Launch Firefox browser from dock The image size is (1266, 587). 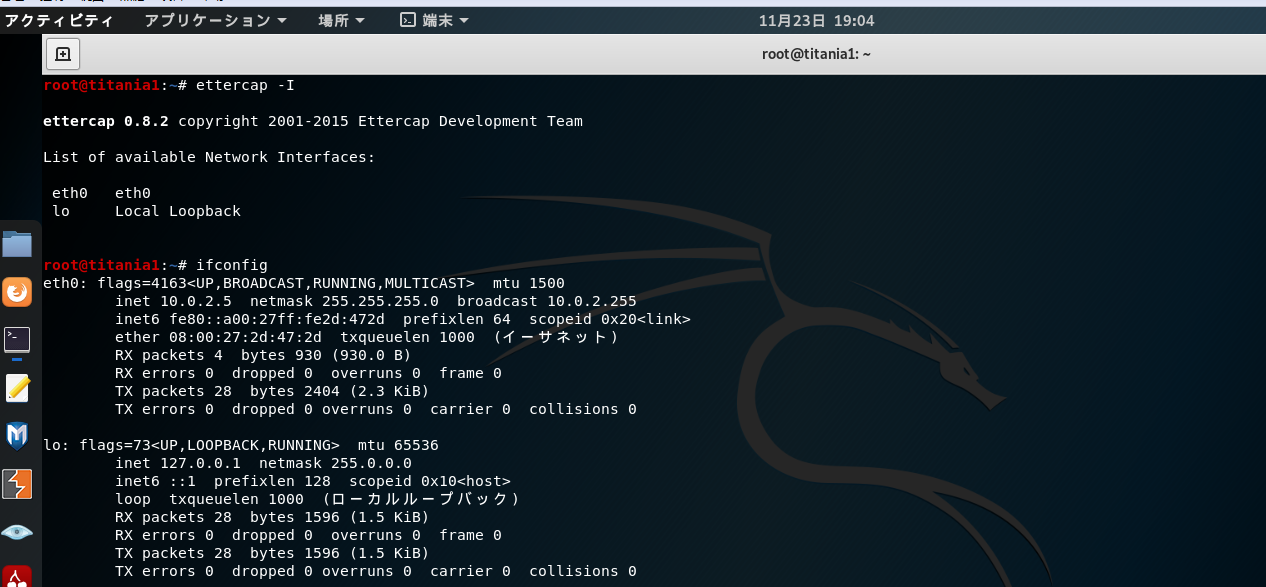pos(17,292)
